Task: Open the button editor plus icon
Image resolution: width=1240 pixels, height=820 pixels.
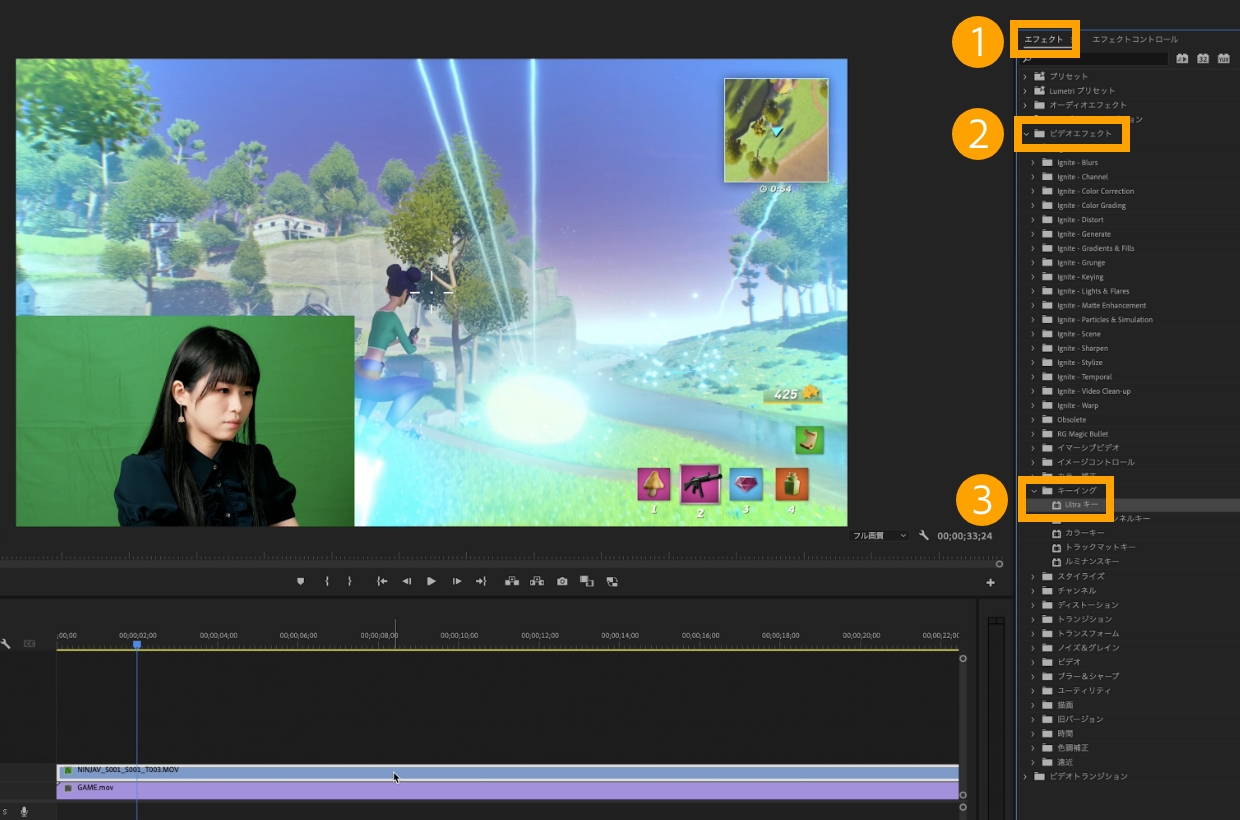Action: pyautogui.click(x=991, y=583)
